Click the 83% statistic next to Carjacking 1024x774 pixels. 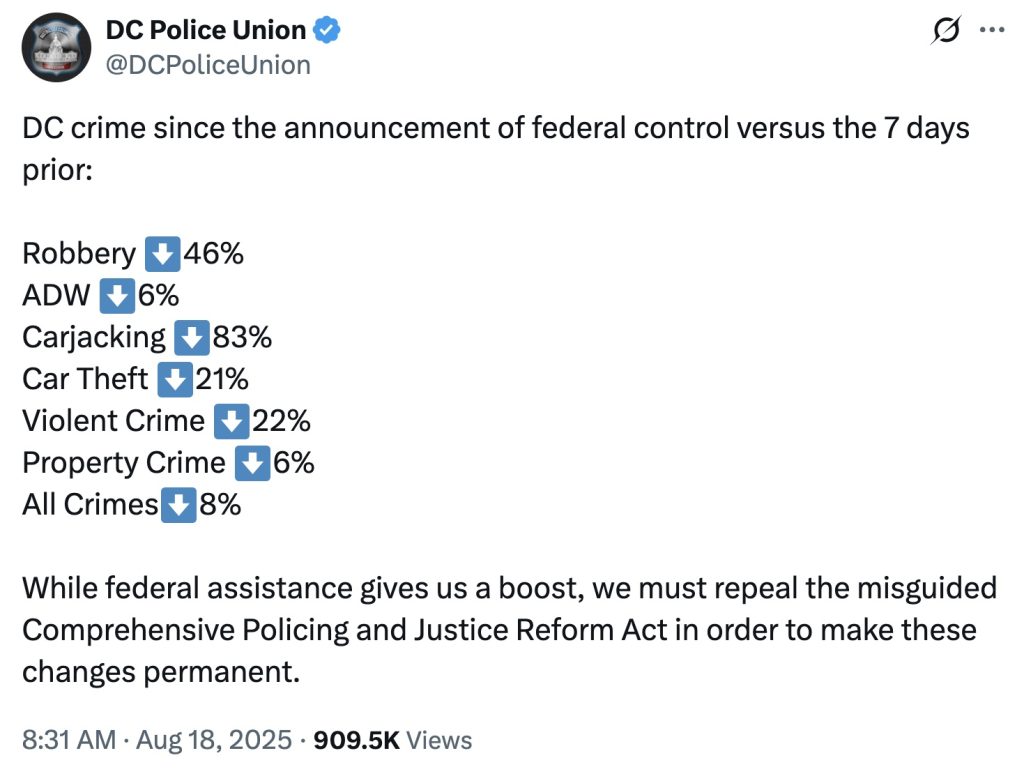point(242,339)
